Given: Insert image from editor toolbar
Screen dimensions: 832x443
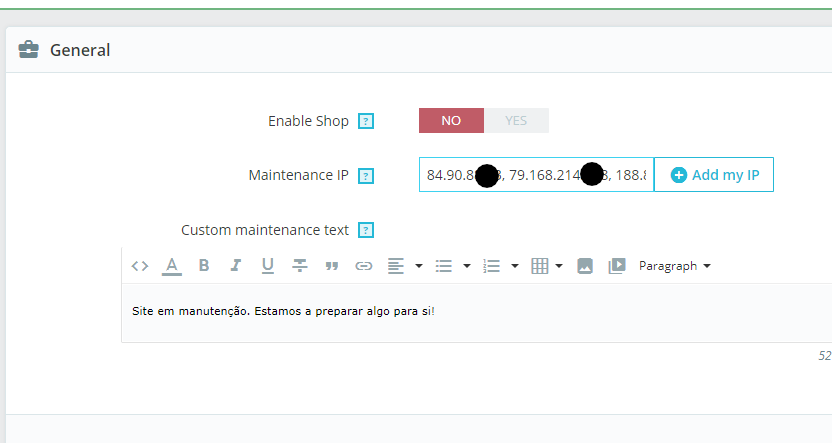Looking at the screenshot, I should tap(585, 266).
